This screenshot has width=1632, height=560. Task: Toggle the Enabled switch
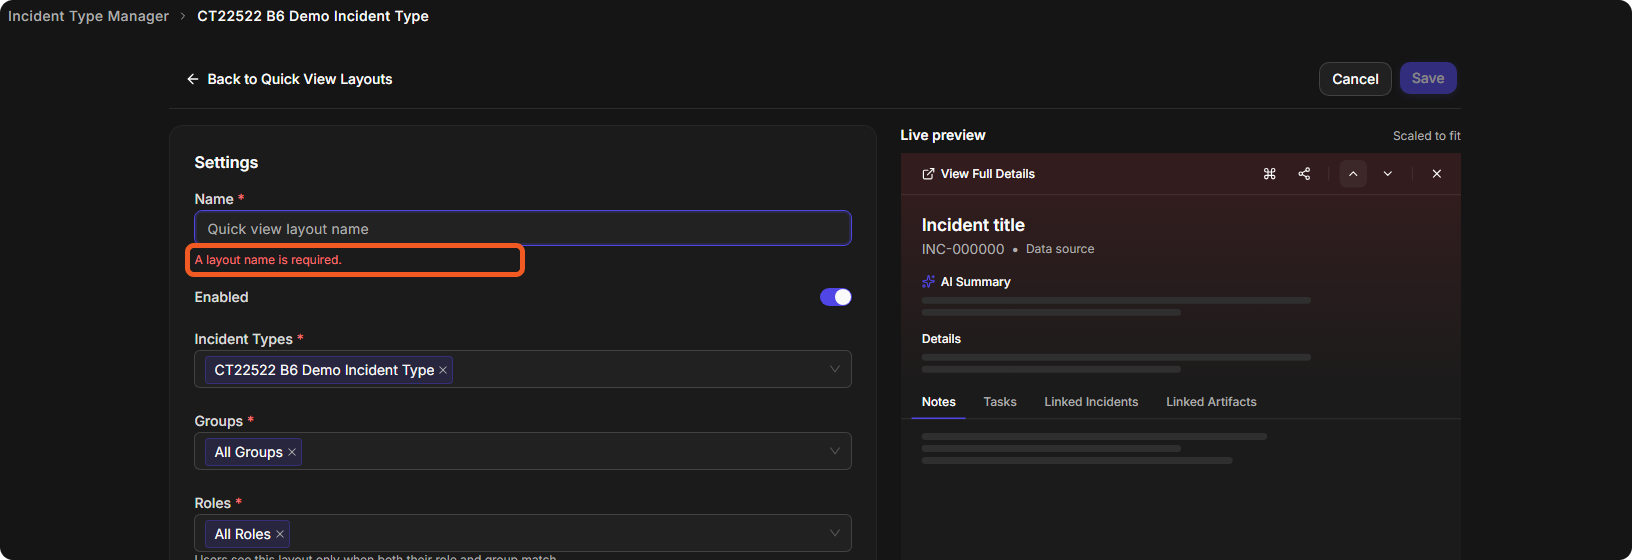click(x=836, y=297)
